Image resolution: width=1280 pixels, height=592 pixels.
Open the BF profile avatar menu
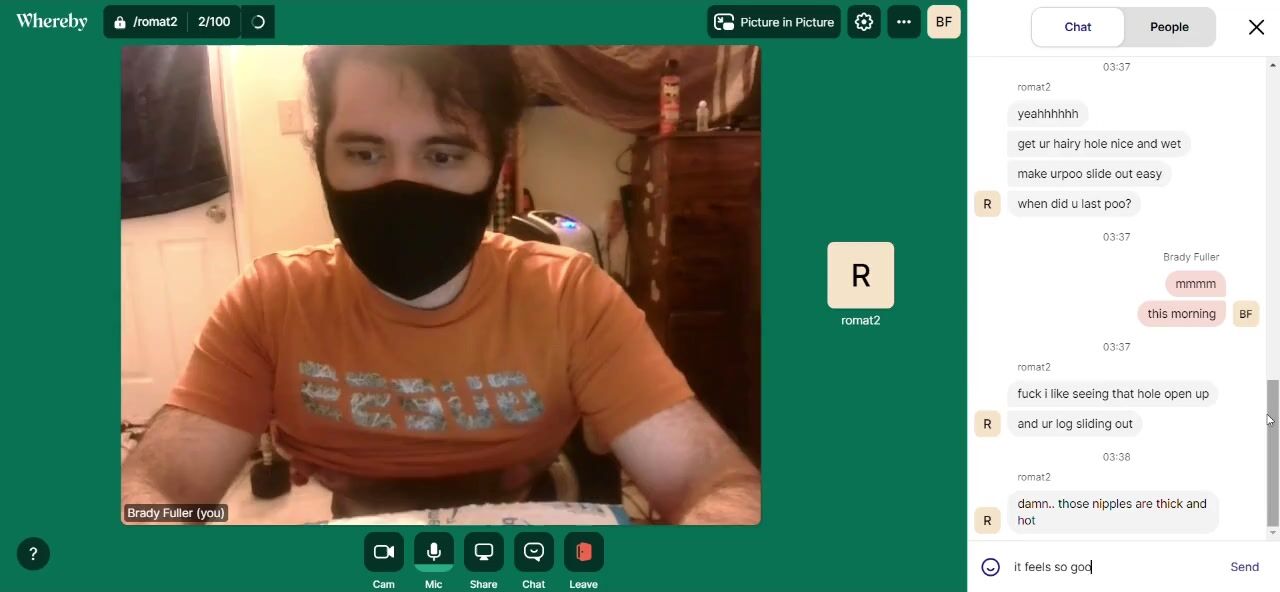tap(943, 22)
